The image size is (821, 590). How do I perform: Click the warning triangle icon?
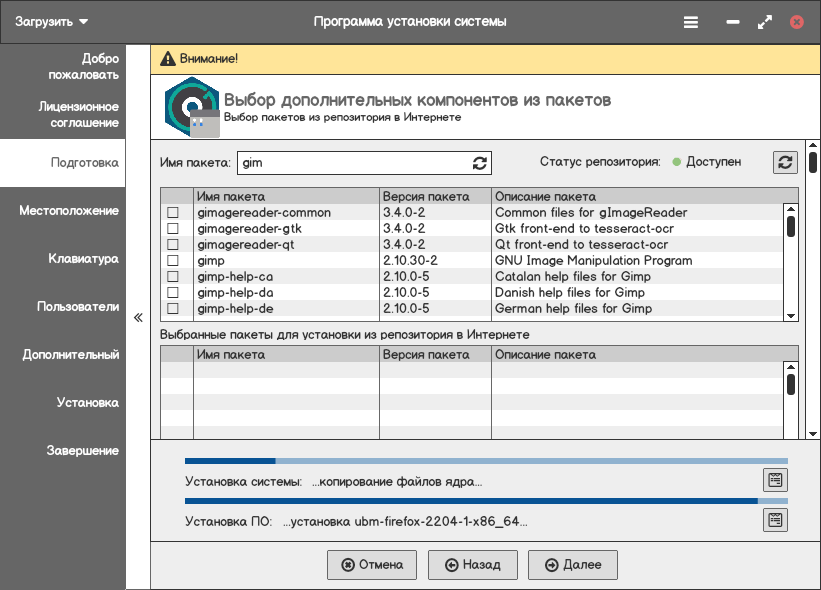pos(166,59)
